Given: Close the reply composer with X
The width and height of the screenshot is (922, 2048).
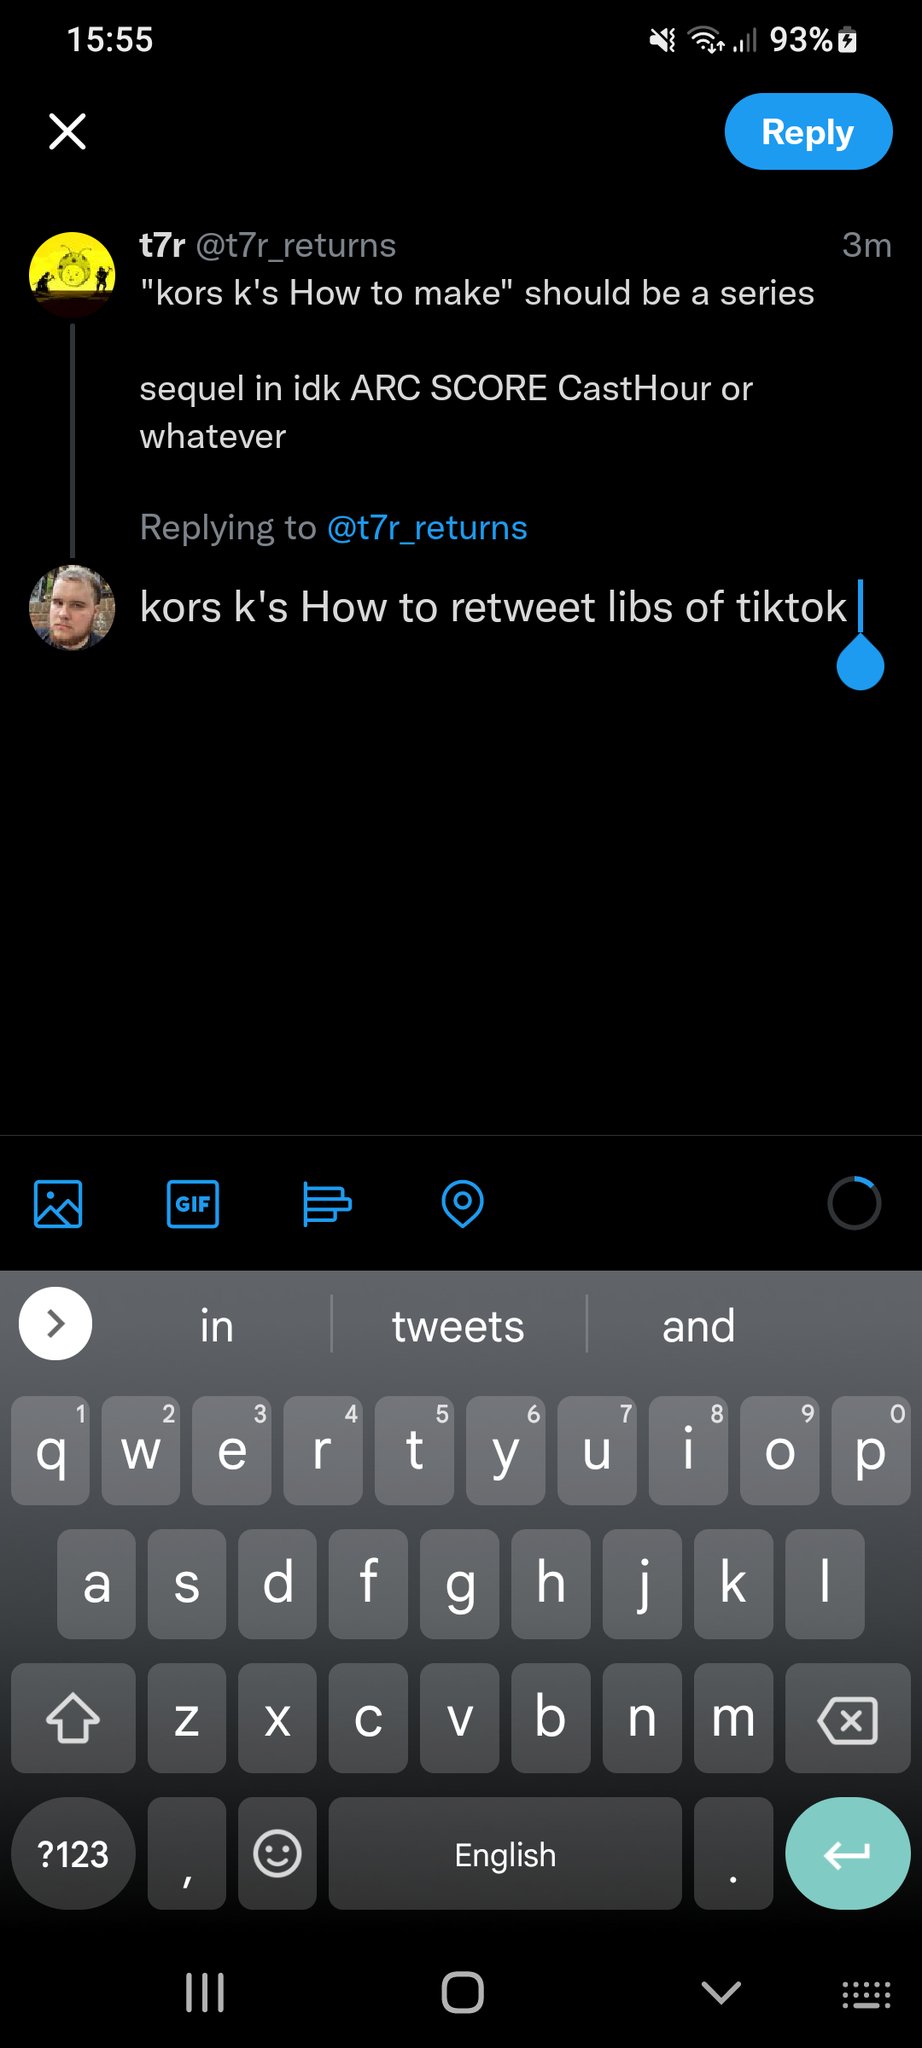Looking at the screenshot, I should click(67, 131).
